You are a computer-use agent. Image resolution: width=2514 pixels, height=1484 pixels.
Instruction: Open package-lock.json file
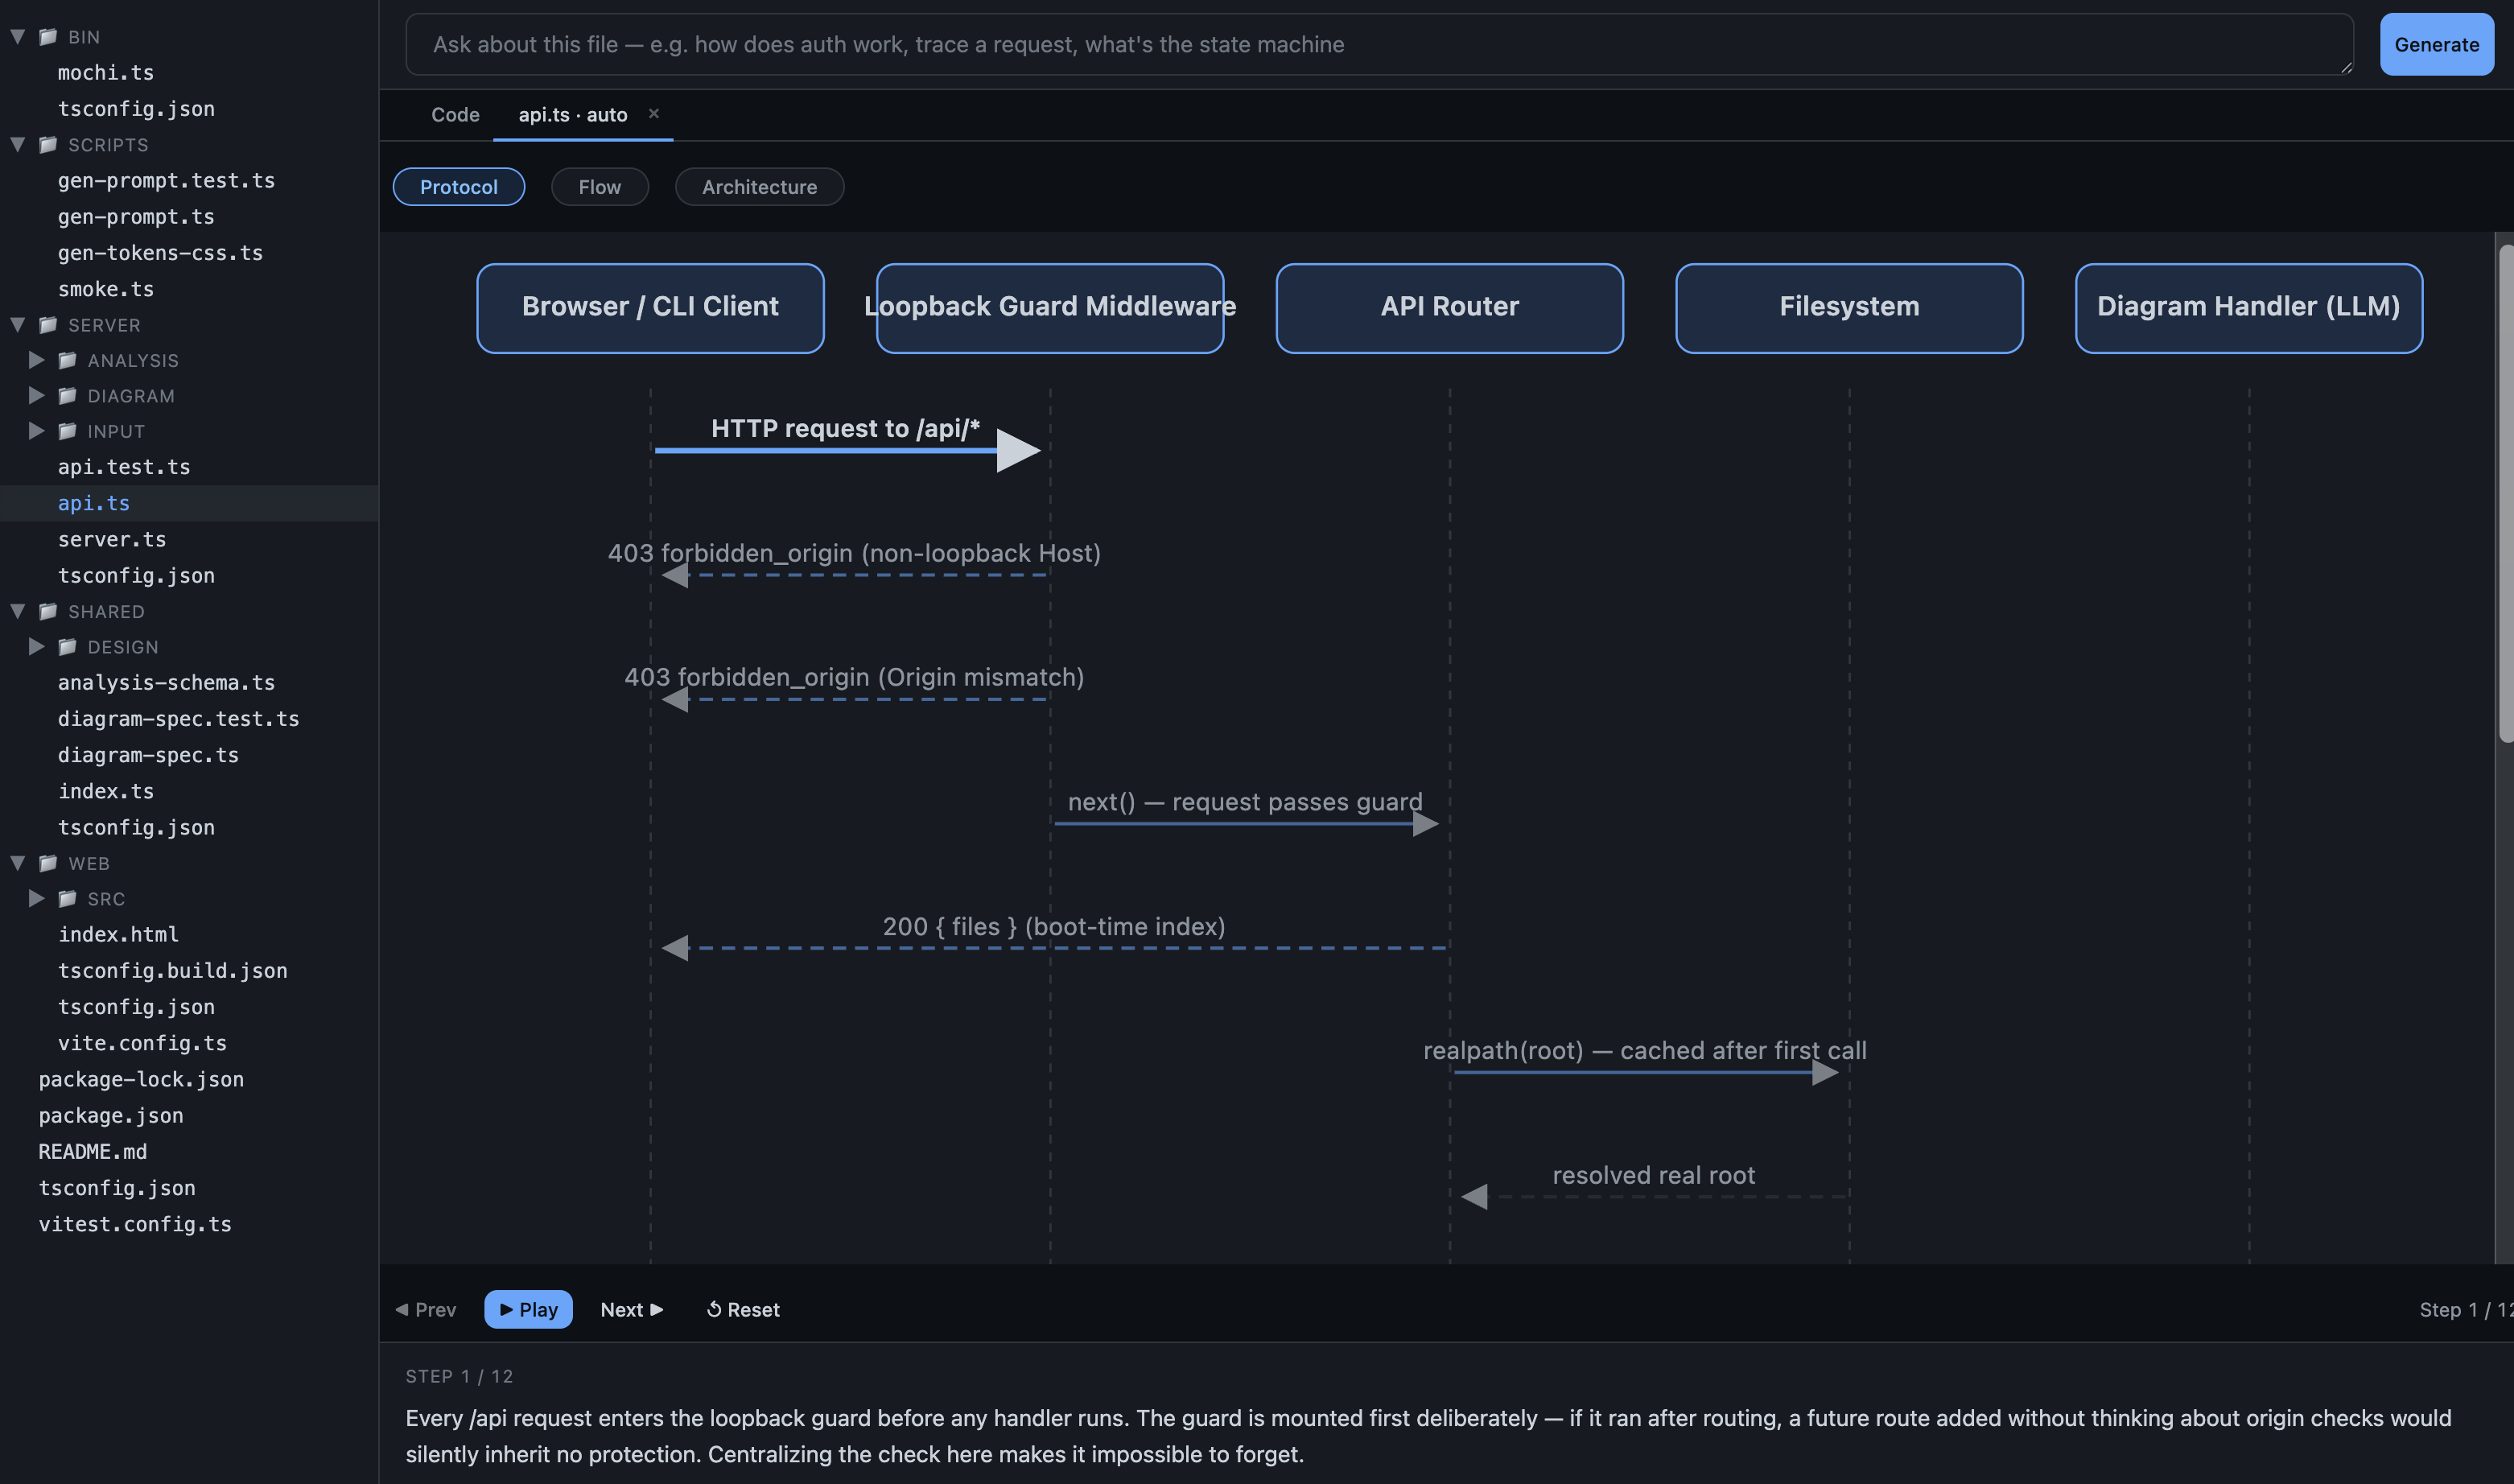coord(141,1079)
